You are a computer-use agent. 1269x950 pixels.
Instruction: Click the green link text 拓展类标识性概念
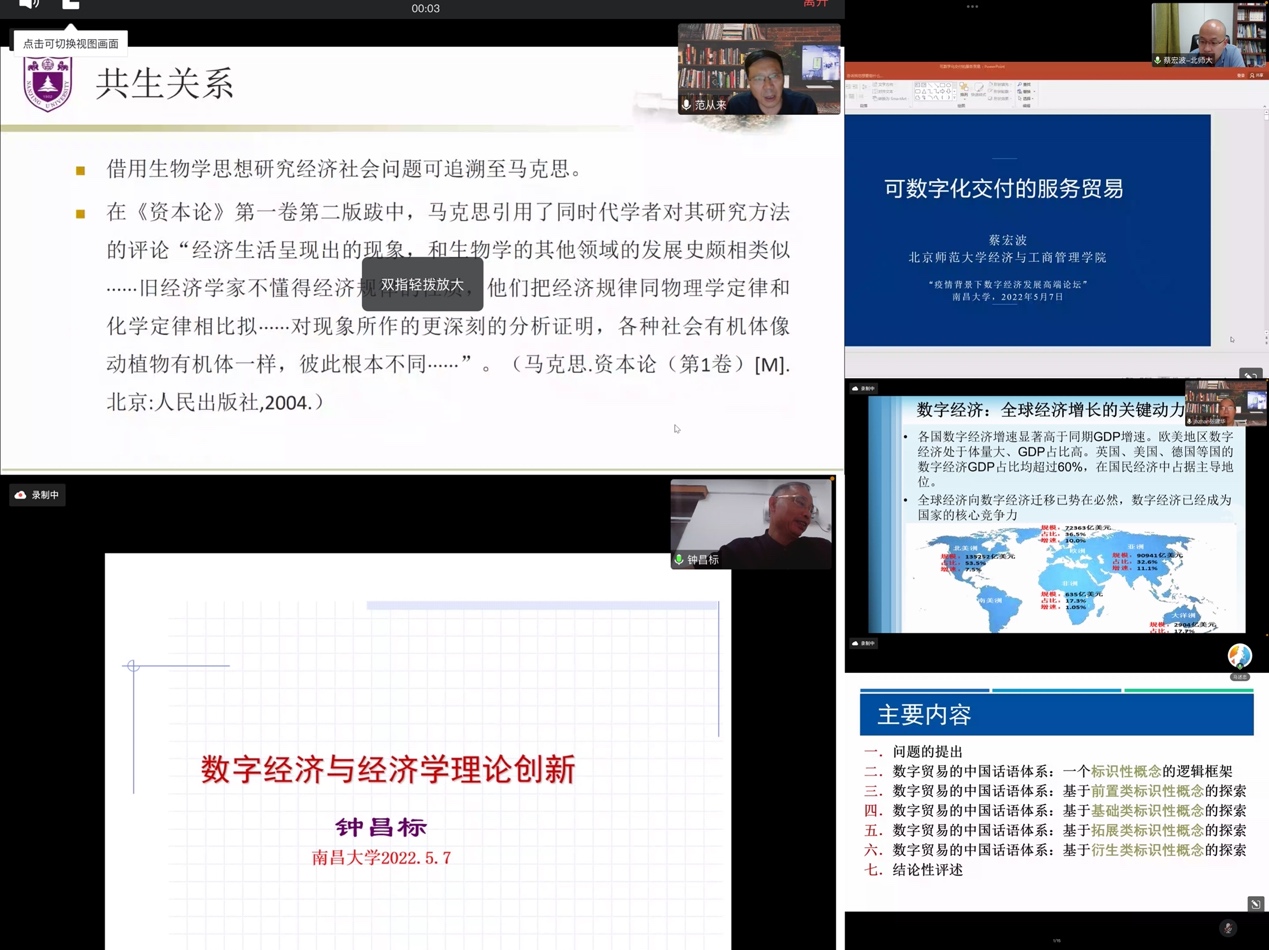[1147, 831]
